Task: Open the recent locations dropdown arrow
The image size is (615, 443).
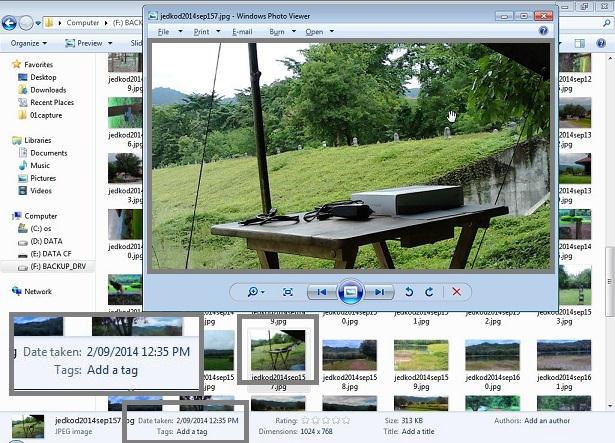Action: [38, 23]
